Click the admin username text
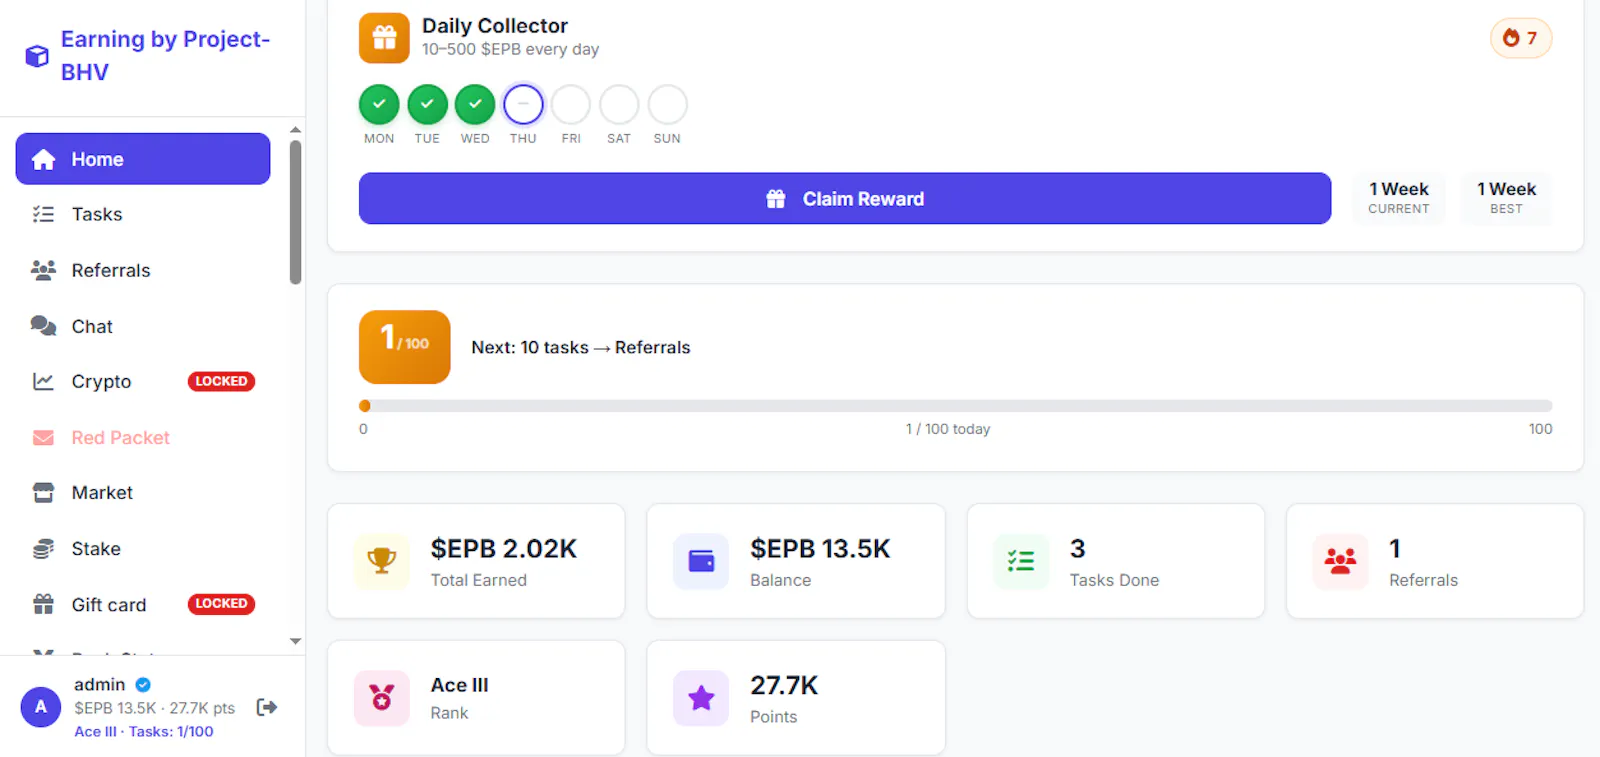1600x757 pixels. pos(100,685)
